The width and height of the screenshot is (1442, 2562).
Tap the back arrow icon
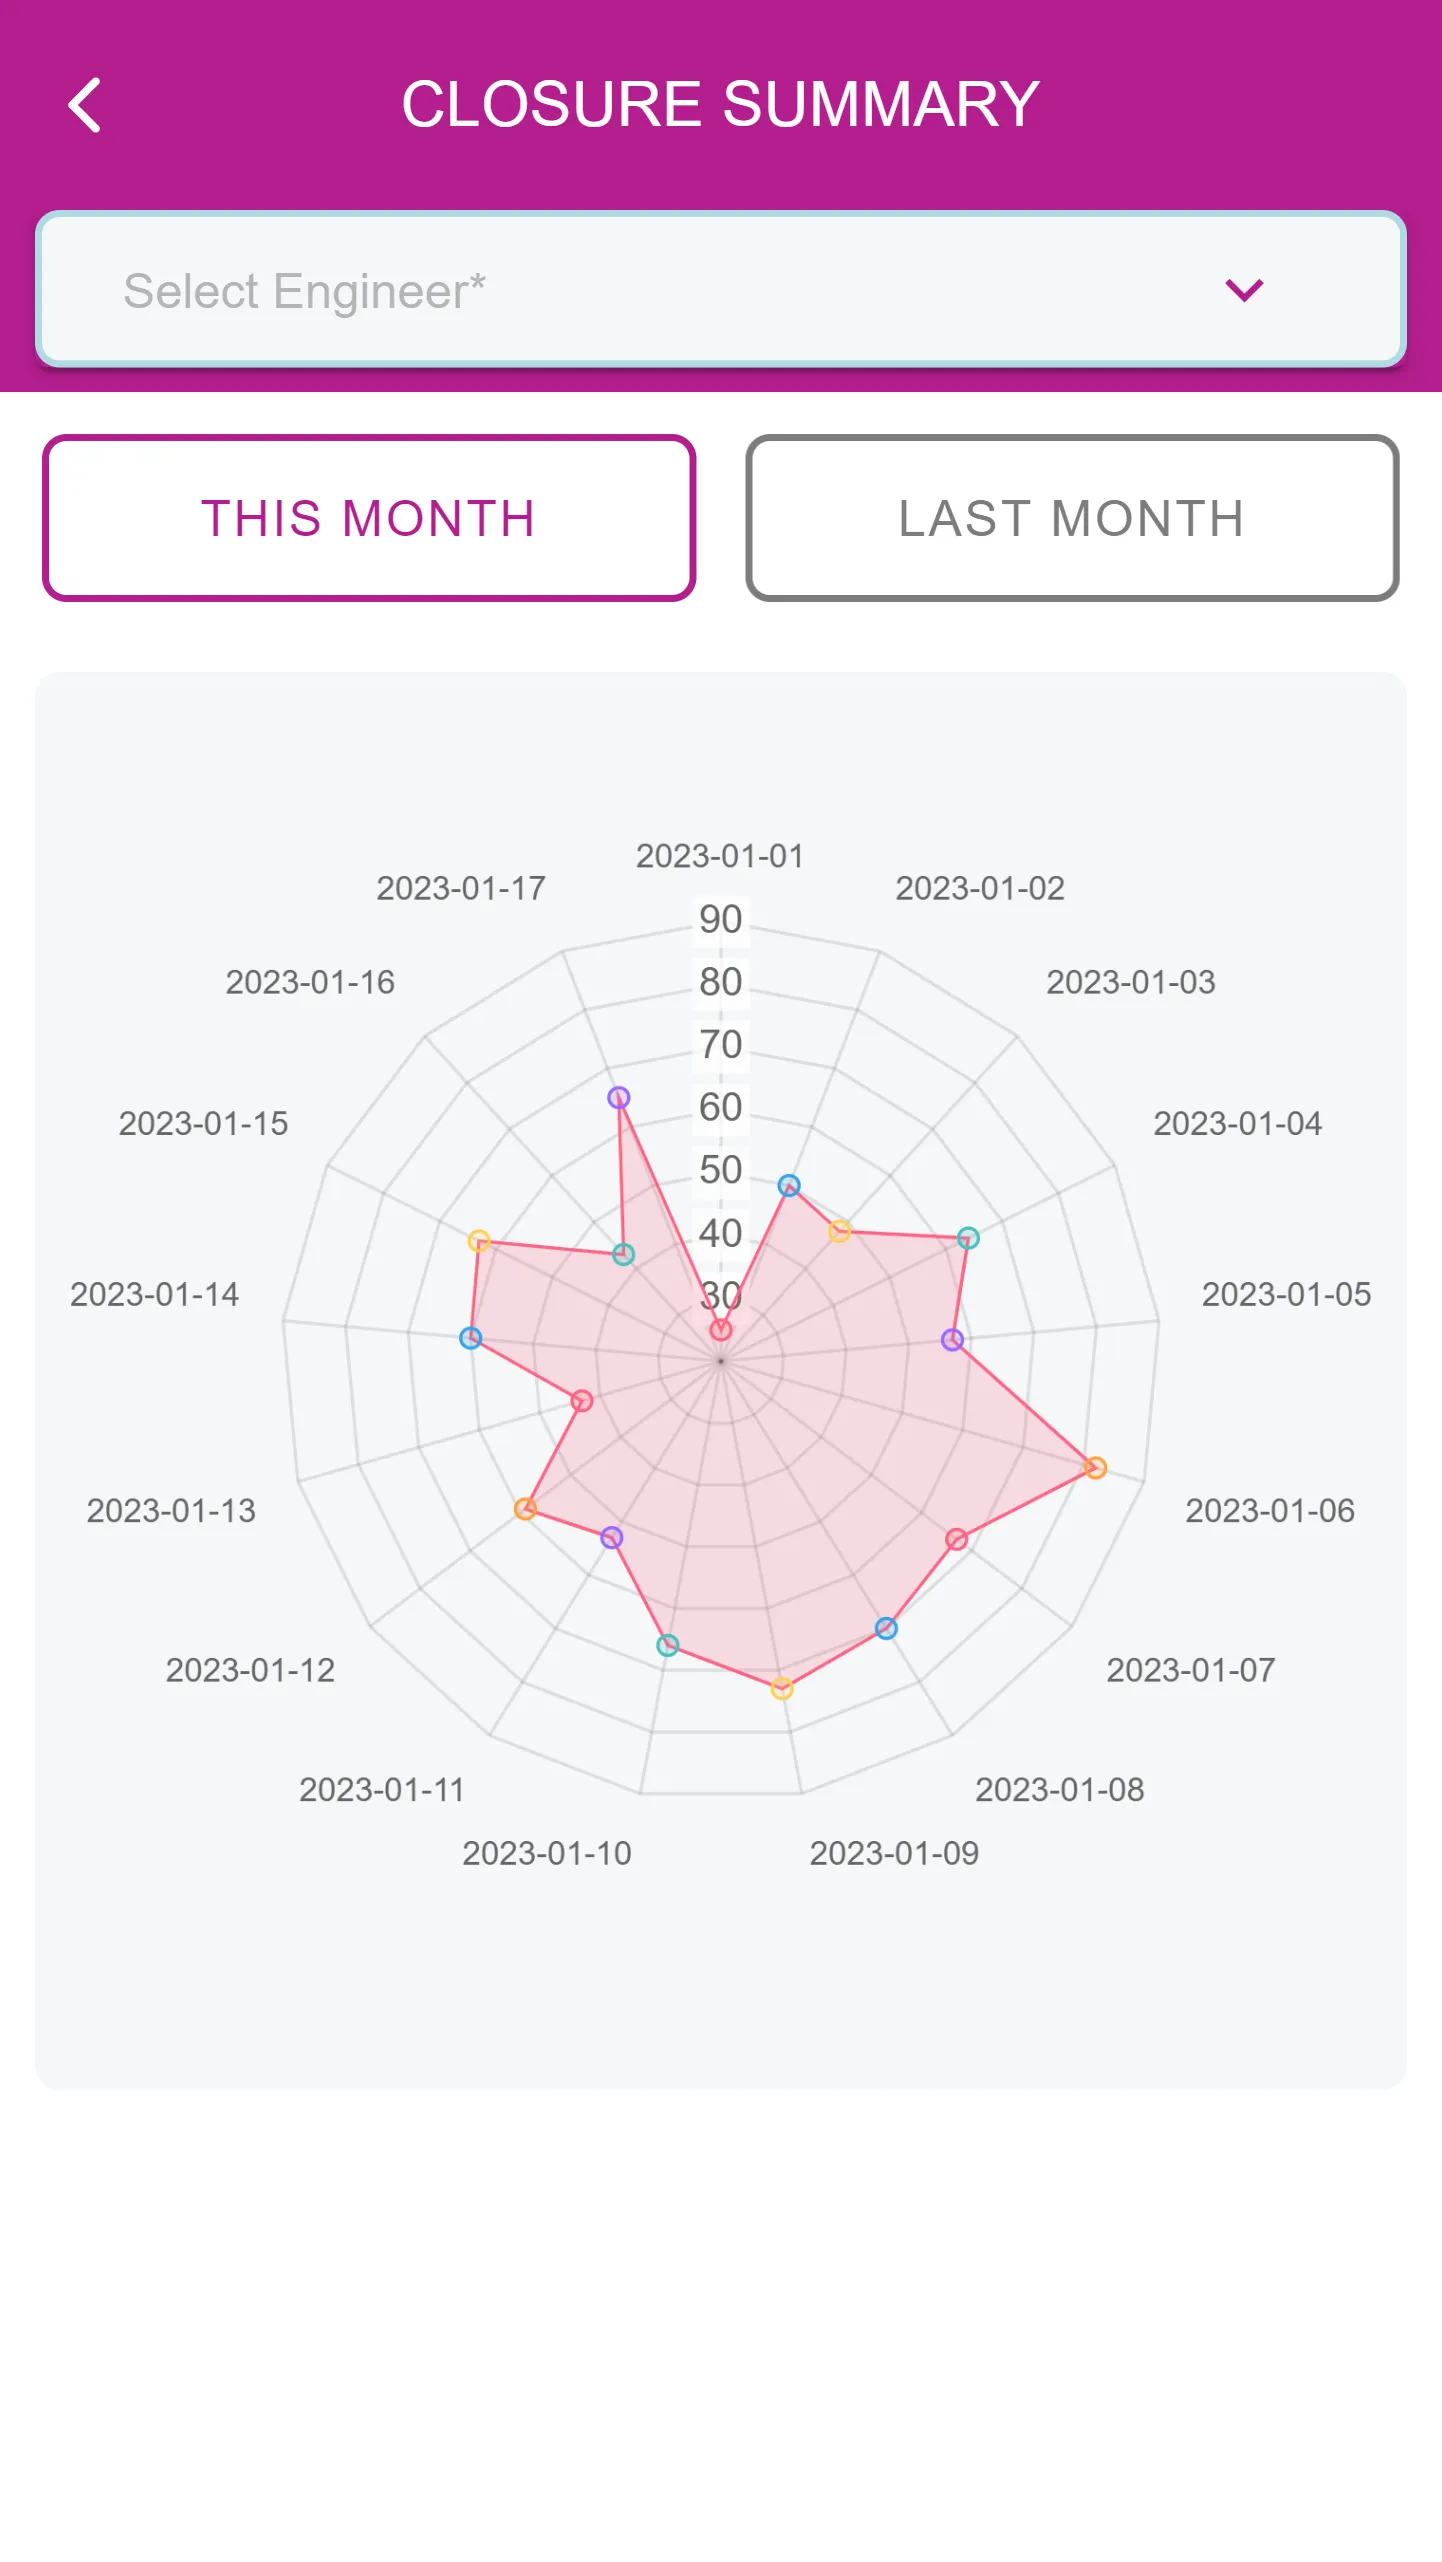coord(85,105)
